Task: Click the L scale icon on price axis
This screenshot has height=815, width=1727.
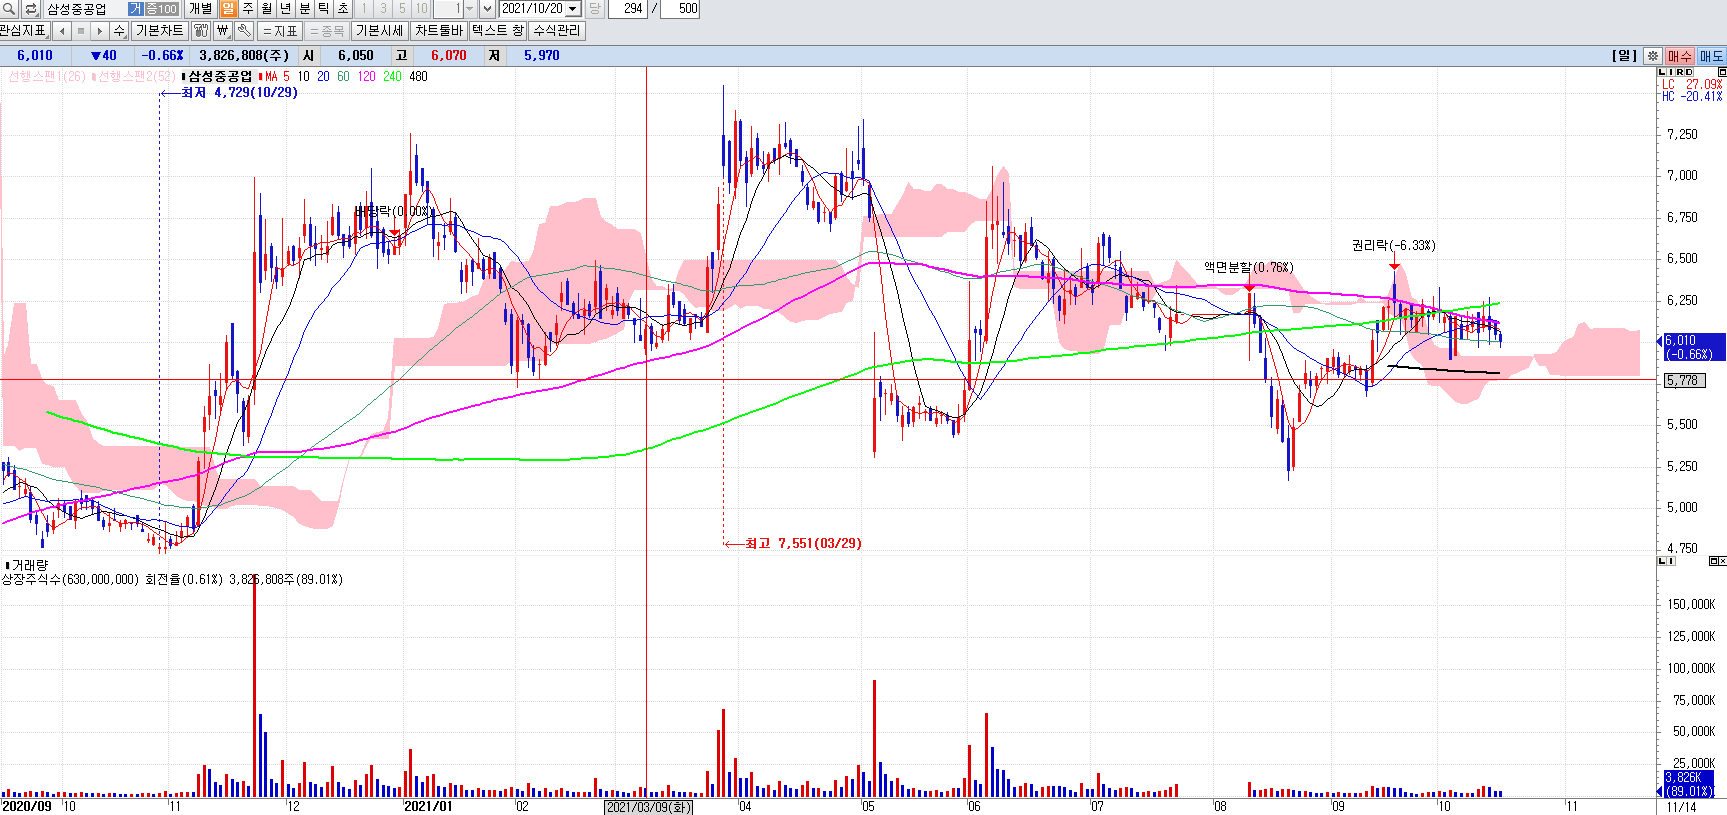Action: (x=1662, y=72)
